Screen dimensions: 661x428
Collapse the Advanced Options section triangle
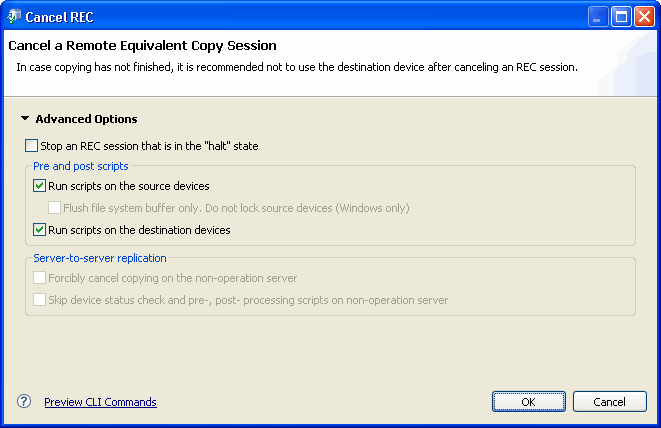[x=25, y=118]
